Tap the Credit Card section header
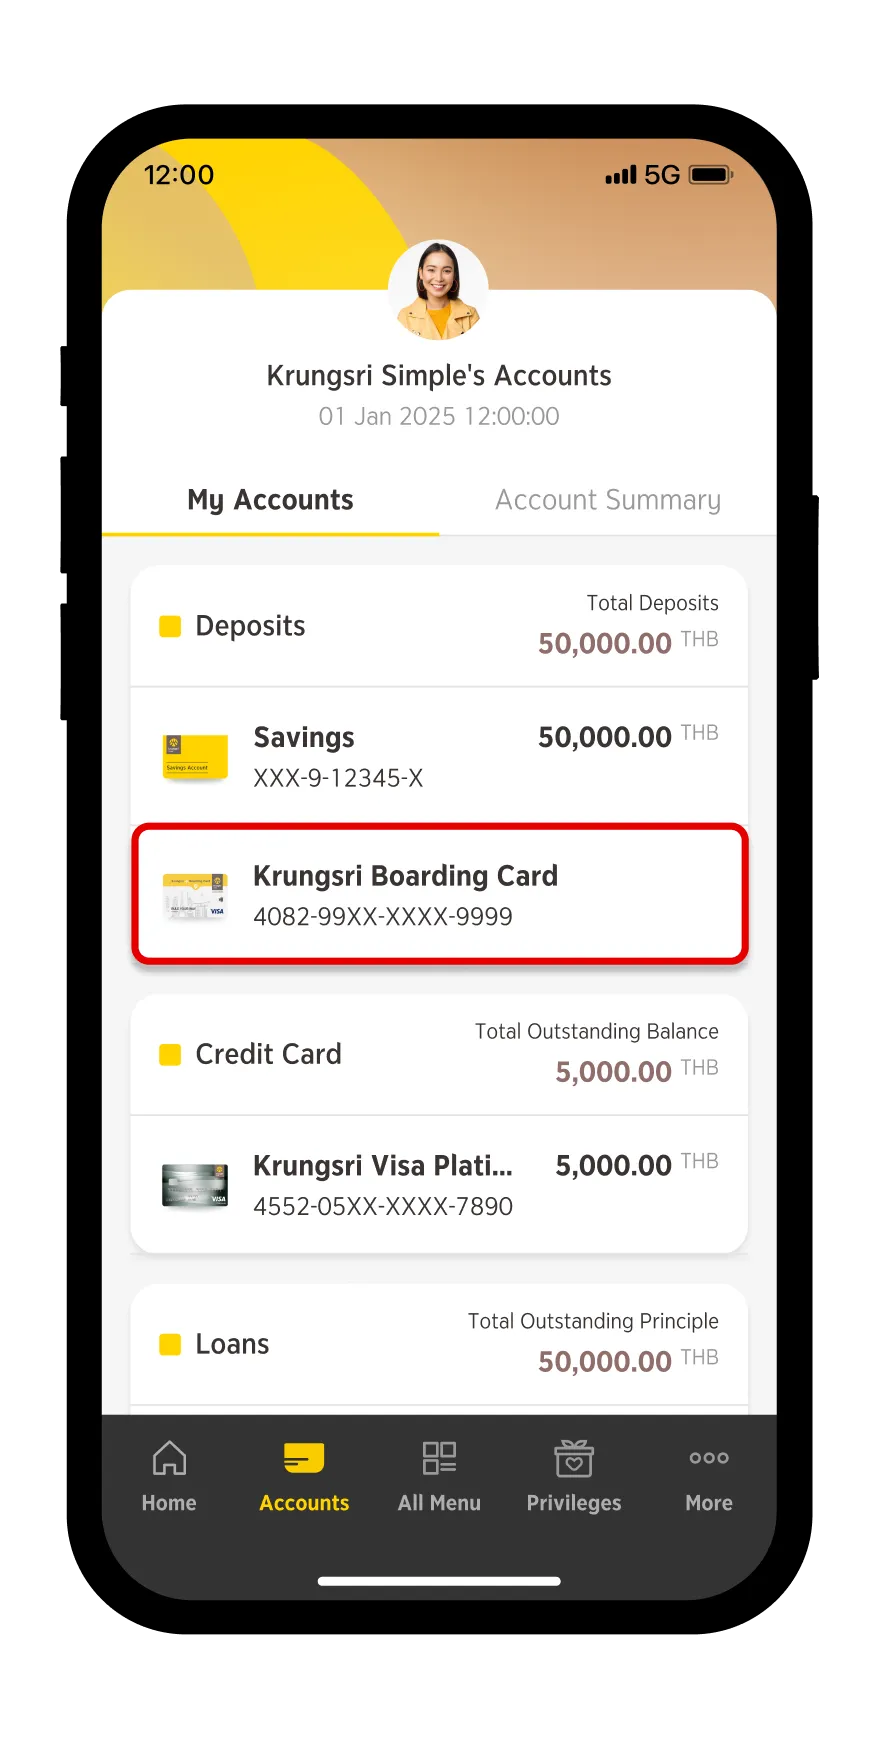Viewport: 880px width, 1740px height. coord(439,1054)
